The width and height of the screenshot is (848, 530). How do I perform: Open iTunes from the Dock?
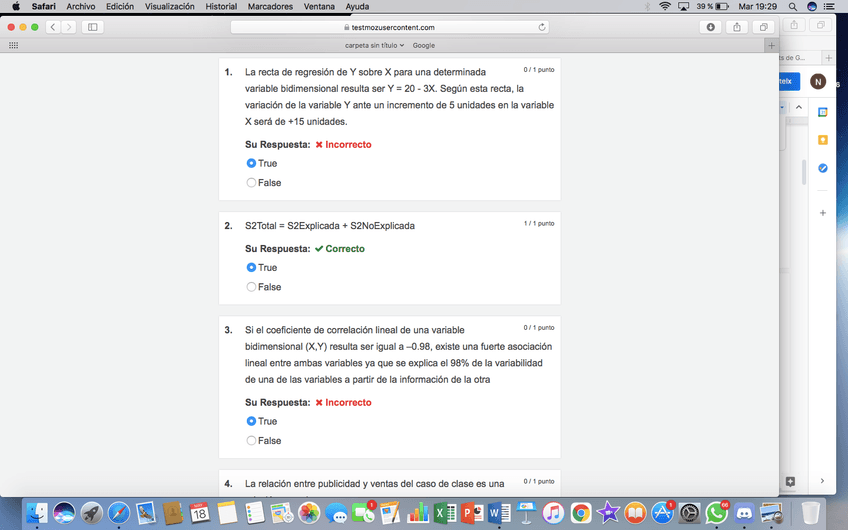[553, 513]
